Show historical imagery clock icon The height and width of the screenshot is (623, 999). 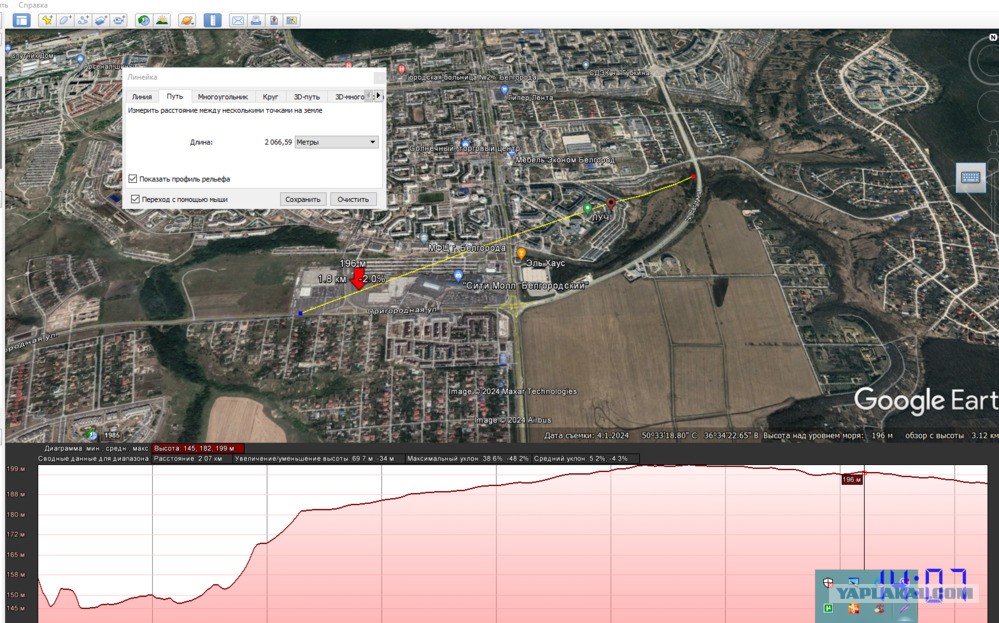pos(144,20)
